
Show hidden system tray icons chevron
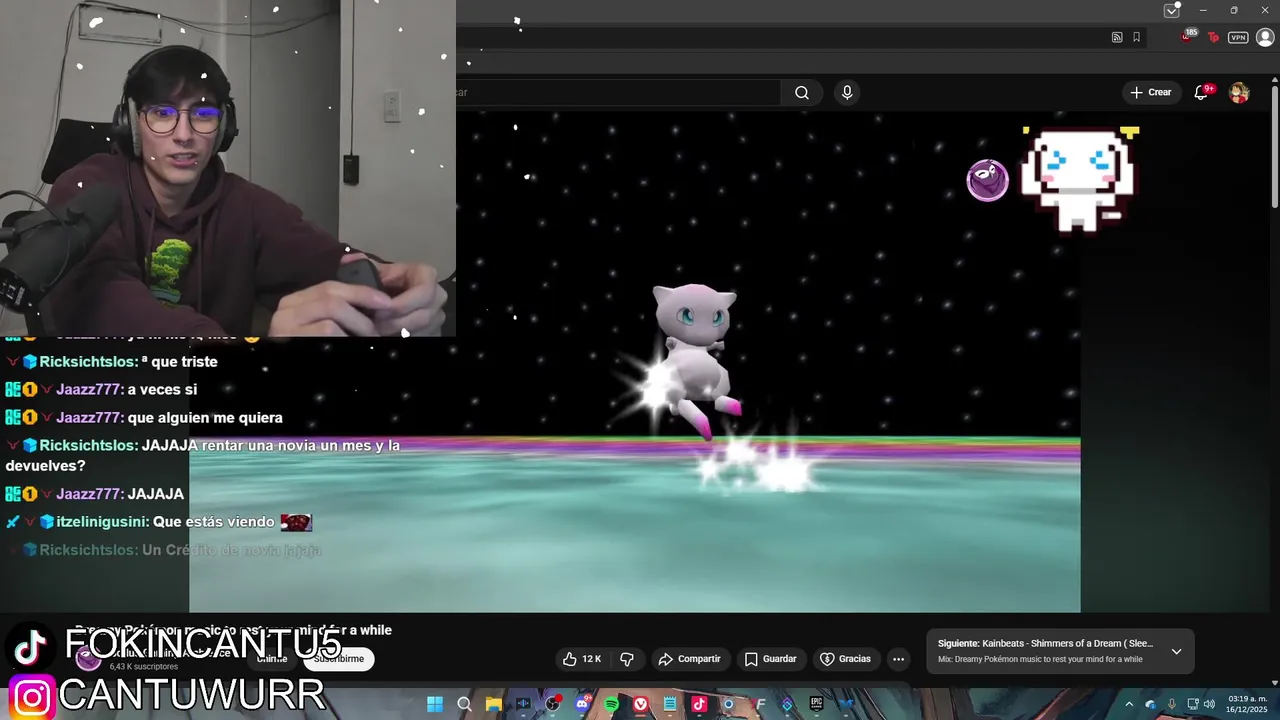(1129, 704)
